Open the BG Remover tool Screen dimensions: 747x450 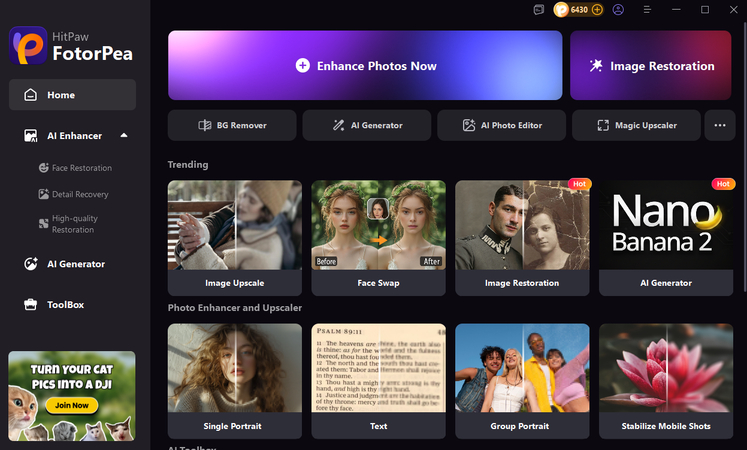(x=232, y=125)
